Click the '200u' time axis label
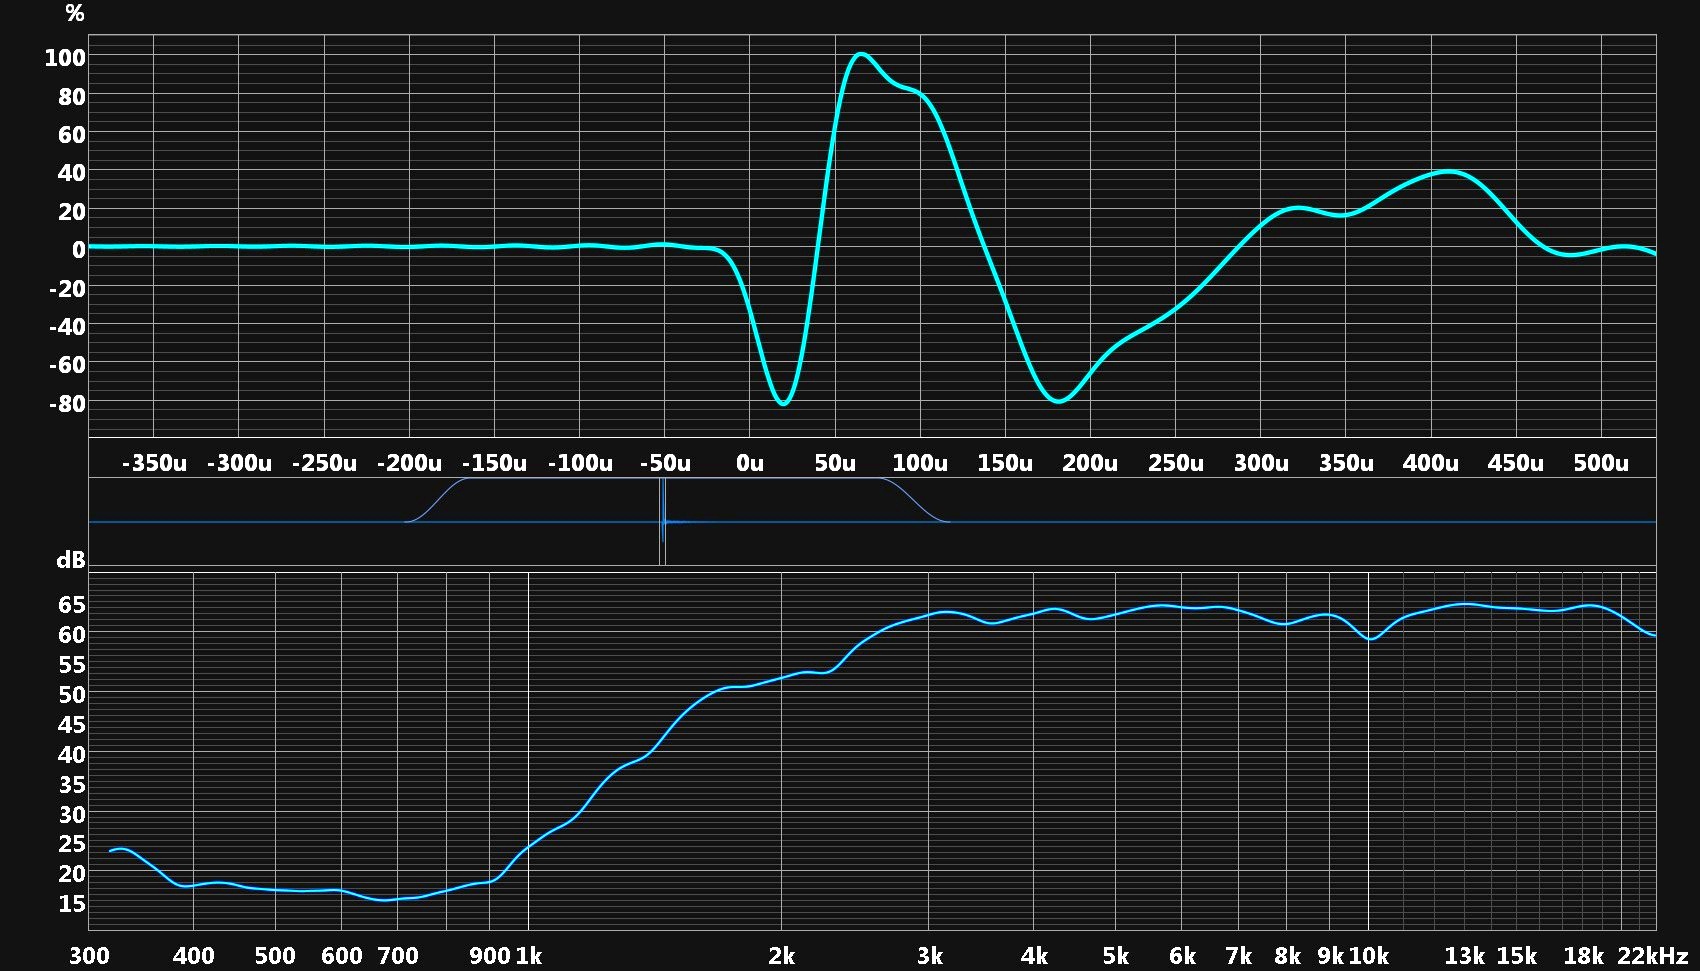This screenshot has height=971, width=1700. [x=1090, y=463]
